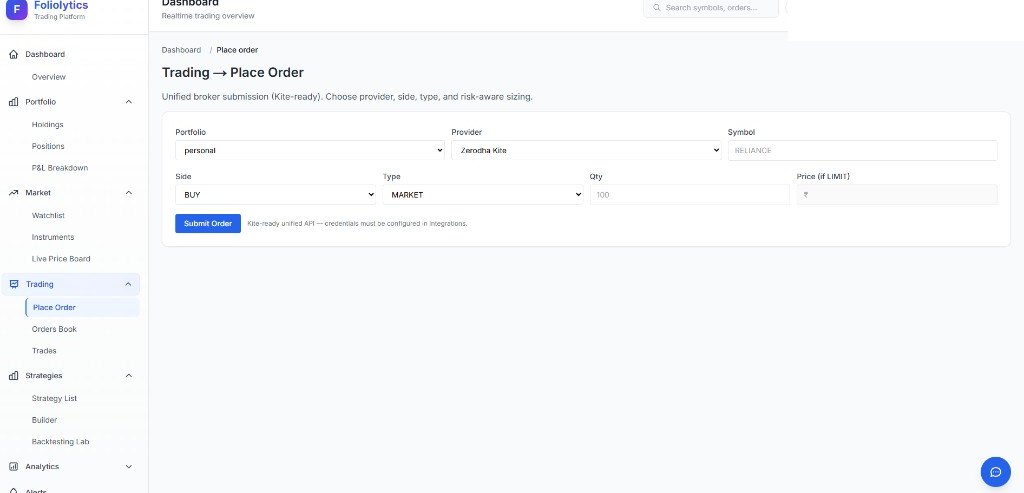Click the Trading section icon
1024x493 pixels.
coord(14,284)
